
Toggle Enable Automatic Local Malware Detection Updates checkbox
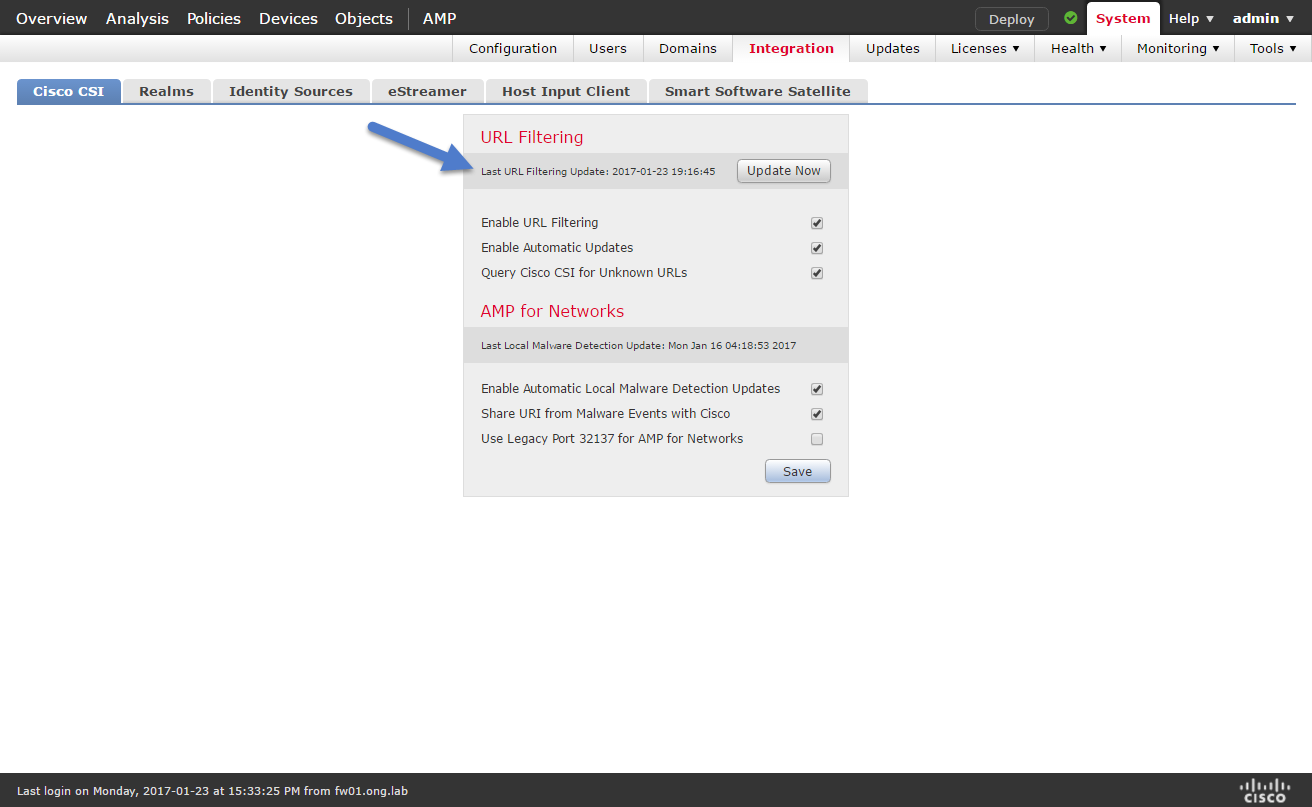tap(817, 389)
